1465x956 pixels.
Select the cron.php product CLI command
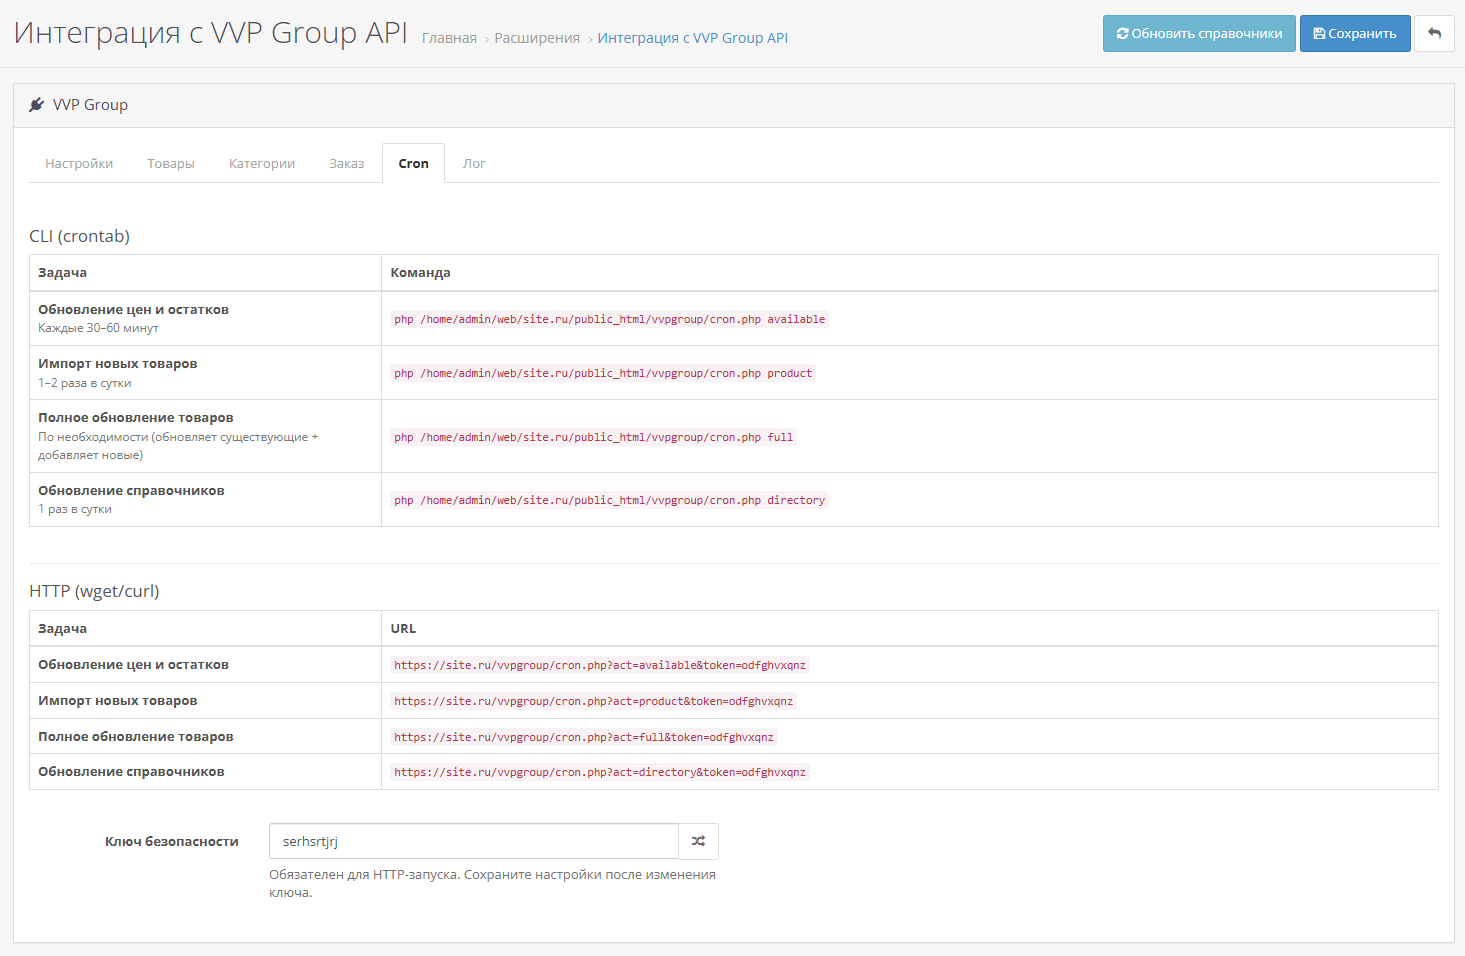pyautogui.click(x=603, y=373)
